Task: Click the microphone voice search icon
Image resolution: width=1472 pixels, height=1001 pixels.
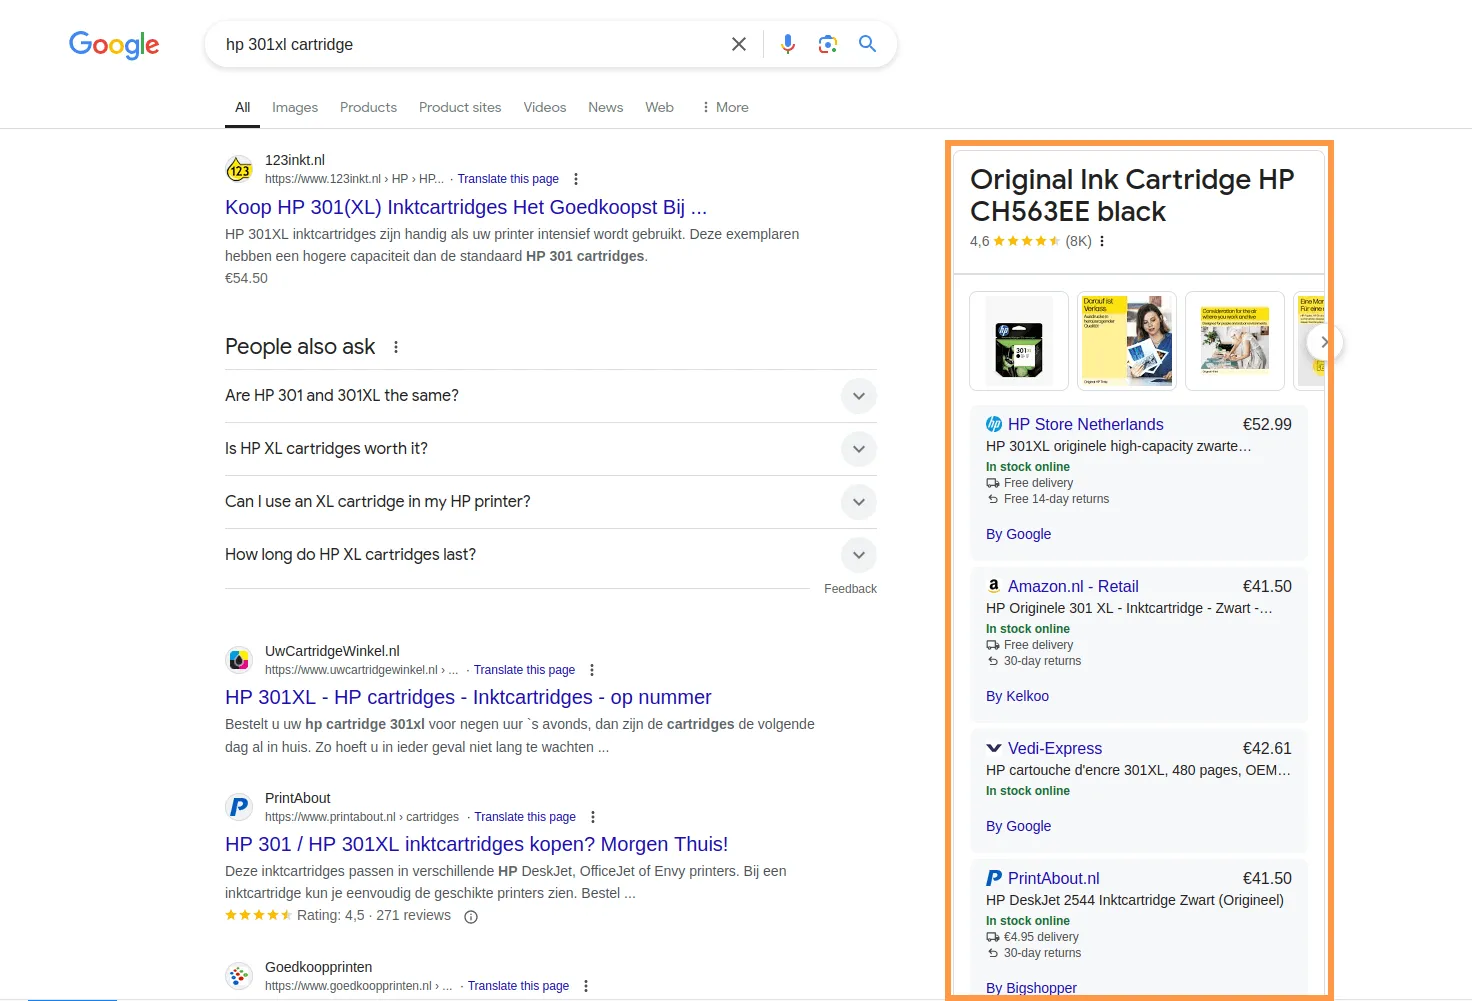Action: 788,44
